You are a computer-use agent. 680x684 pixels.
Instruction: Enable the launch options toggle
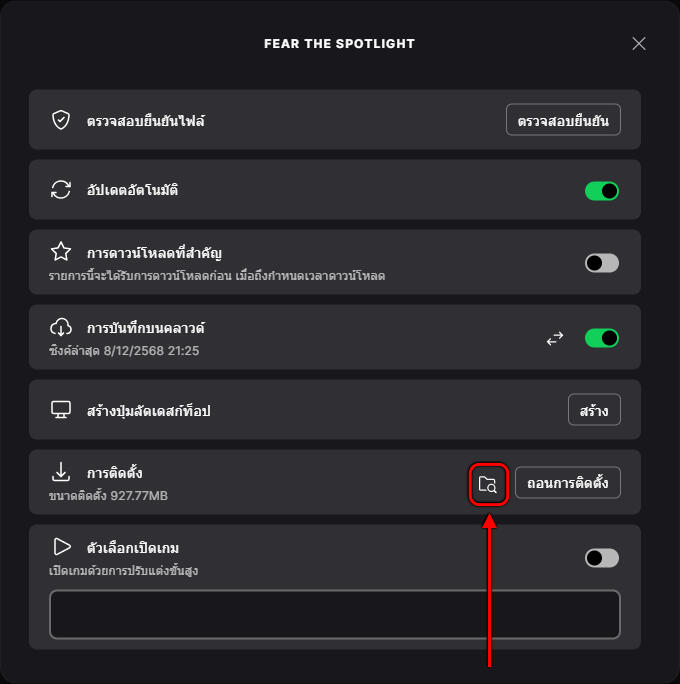pos(602,558)
